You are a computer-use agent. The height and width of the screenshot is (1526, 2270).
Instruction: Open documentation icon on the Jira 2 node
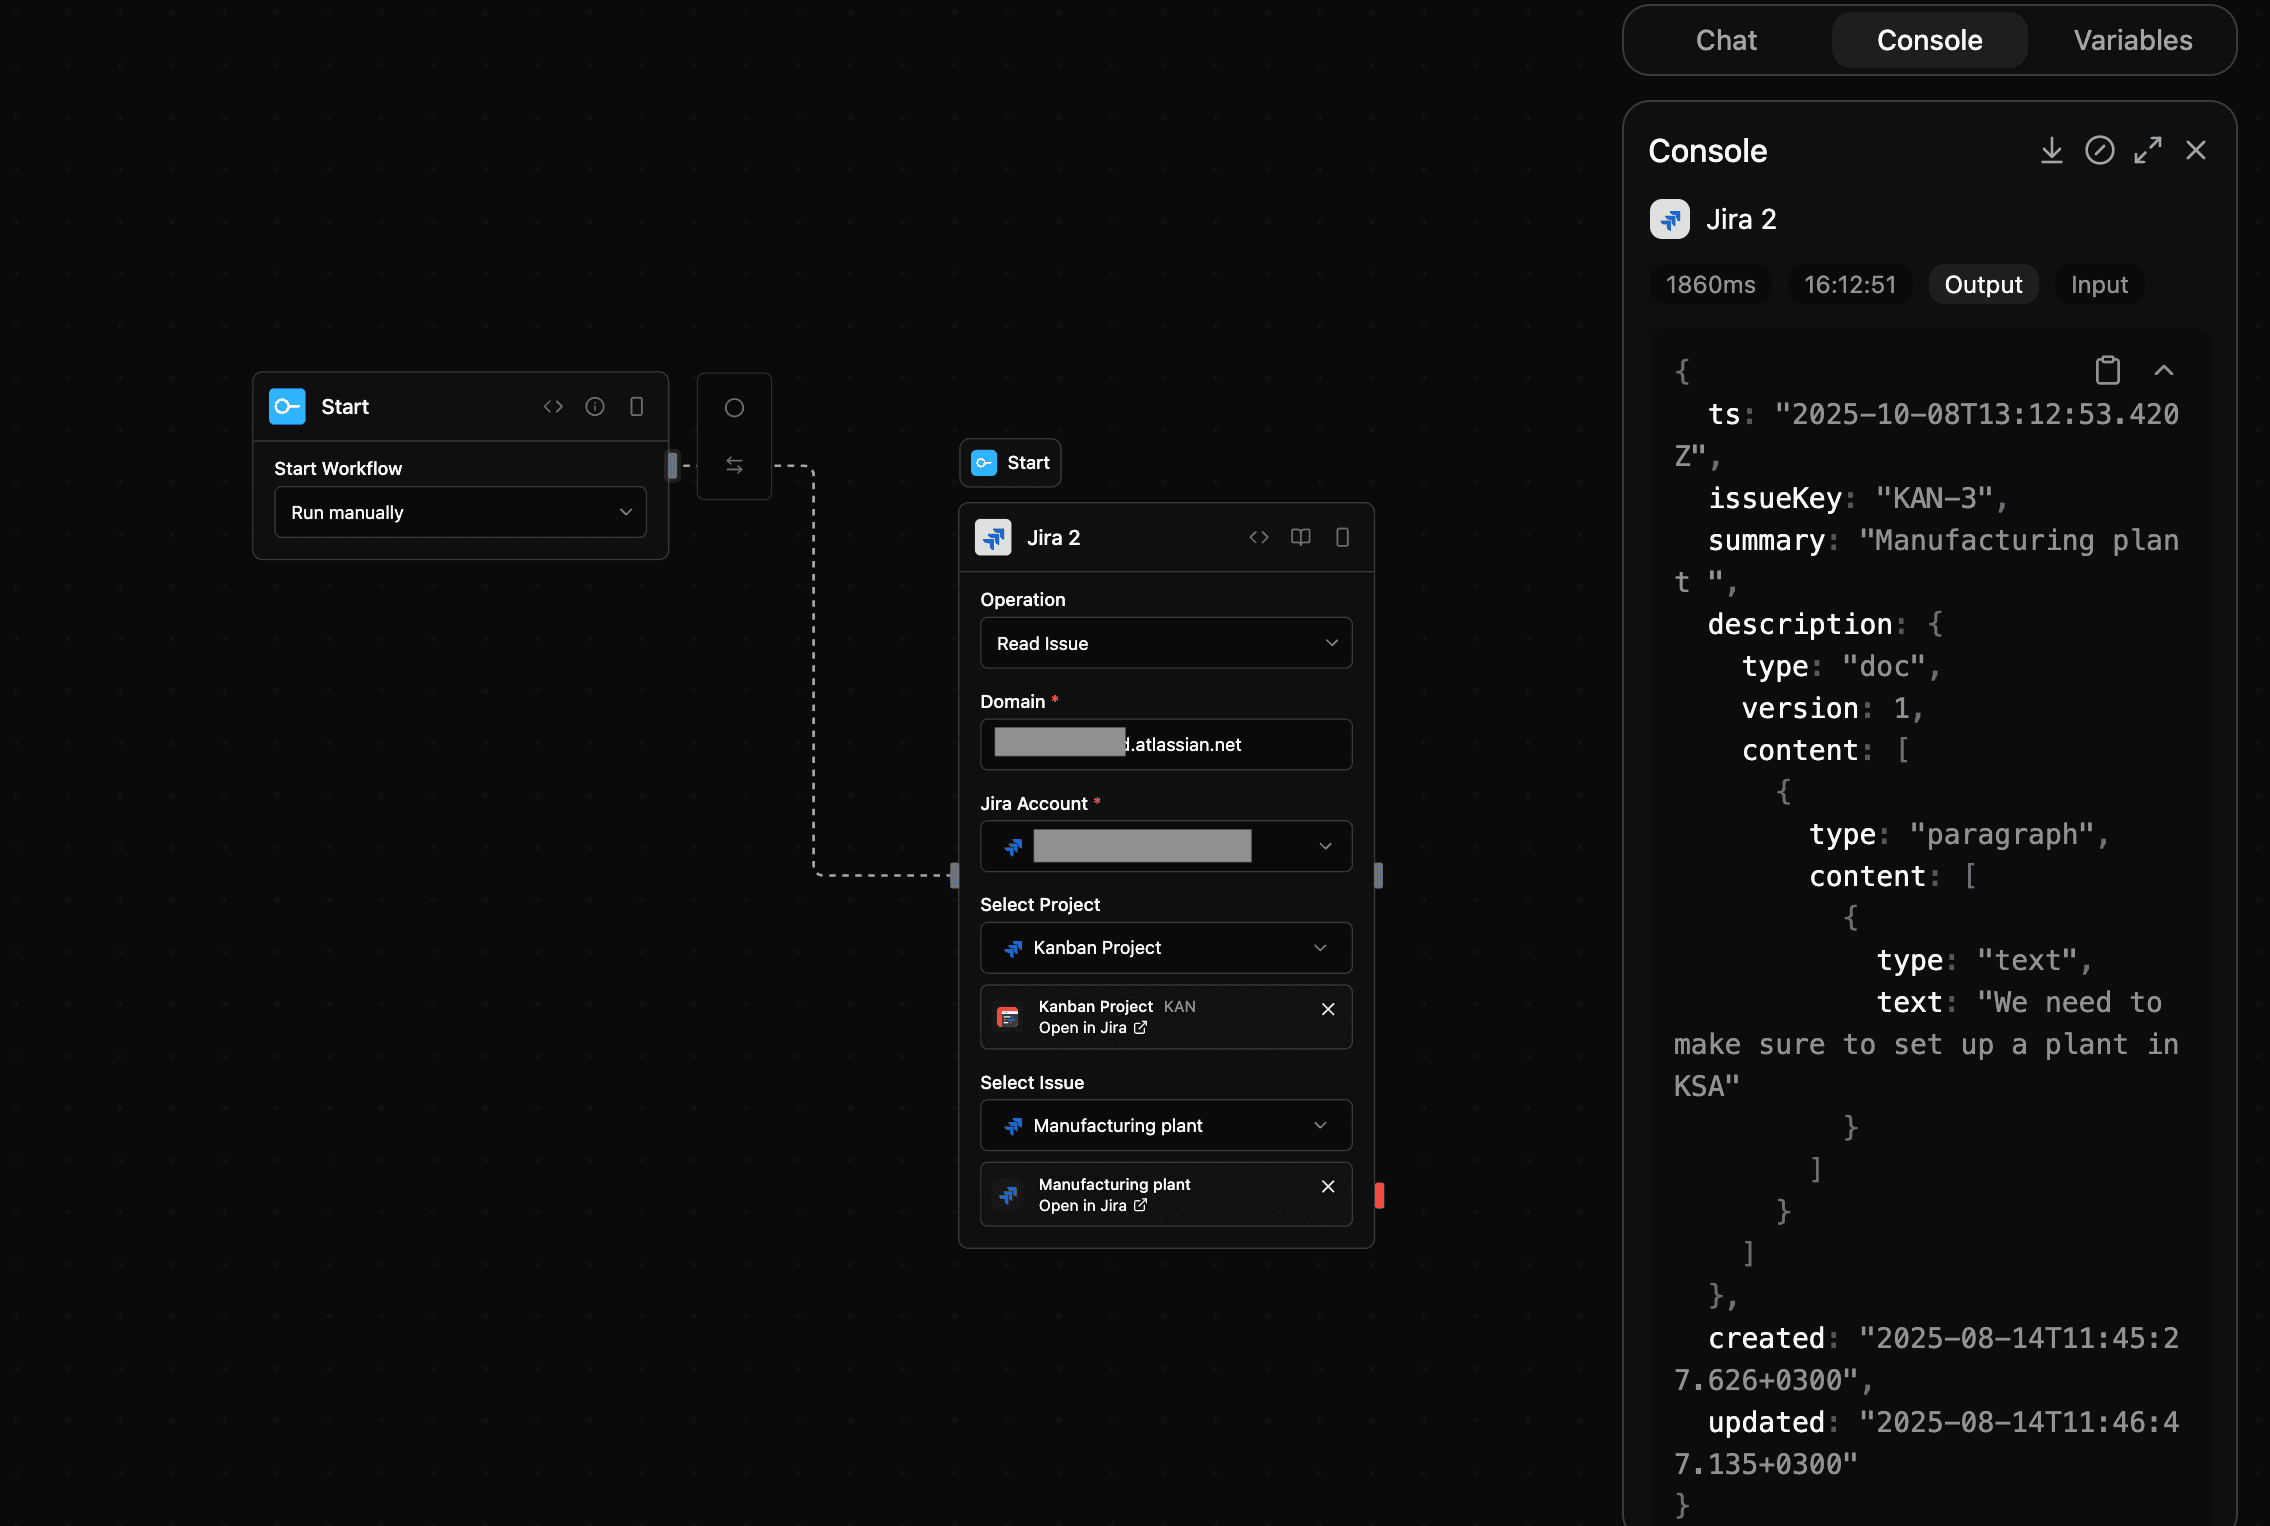click(1299, 537)
